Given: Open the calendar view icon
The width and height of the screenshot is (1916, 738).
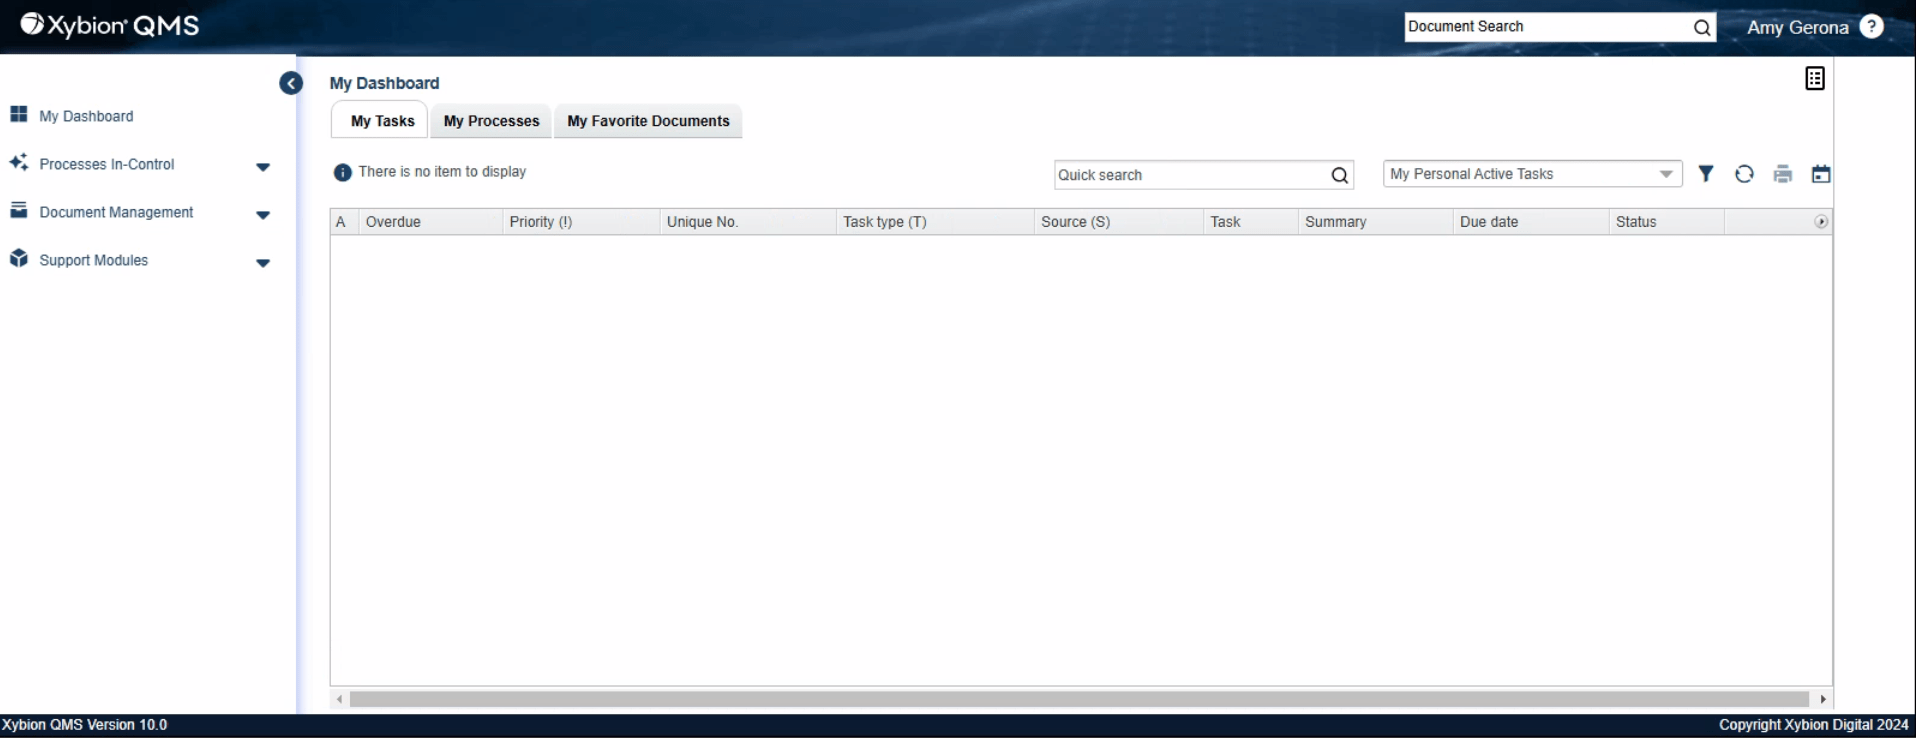Looking at the screenshot, I should point(1821,174).
